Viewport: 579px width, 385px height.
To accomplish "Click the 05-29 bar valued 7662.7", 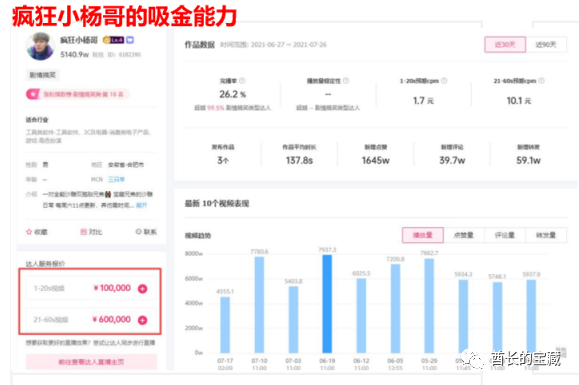I will [x=429, y=306].
